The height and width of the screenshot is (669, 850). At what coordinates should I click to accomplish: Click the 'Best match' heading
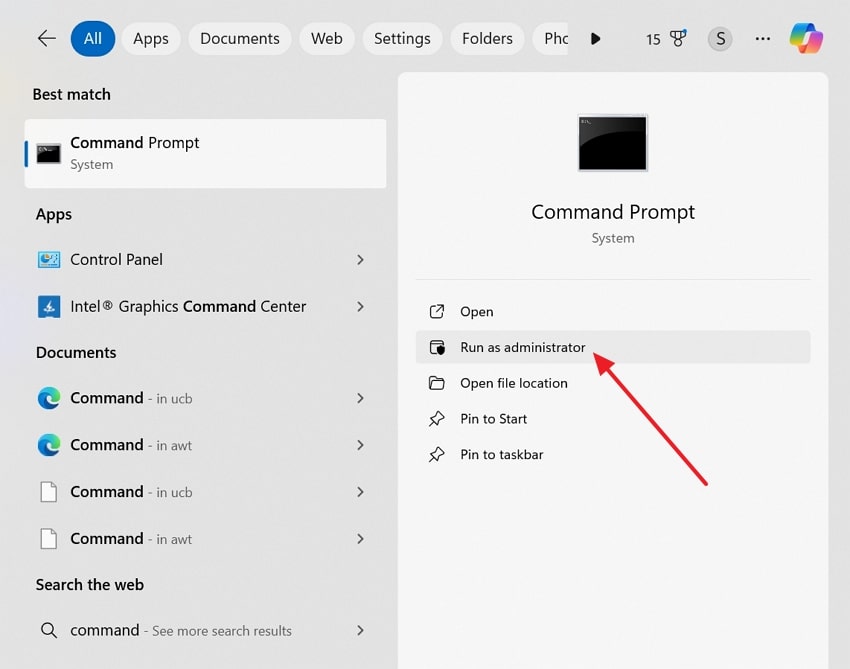coord(72,94)
